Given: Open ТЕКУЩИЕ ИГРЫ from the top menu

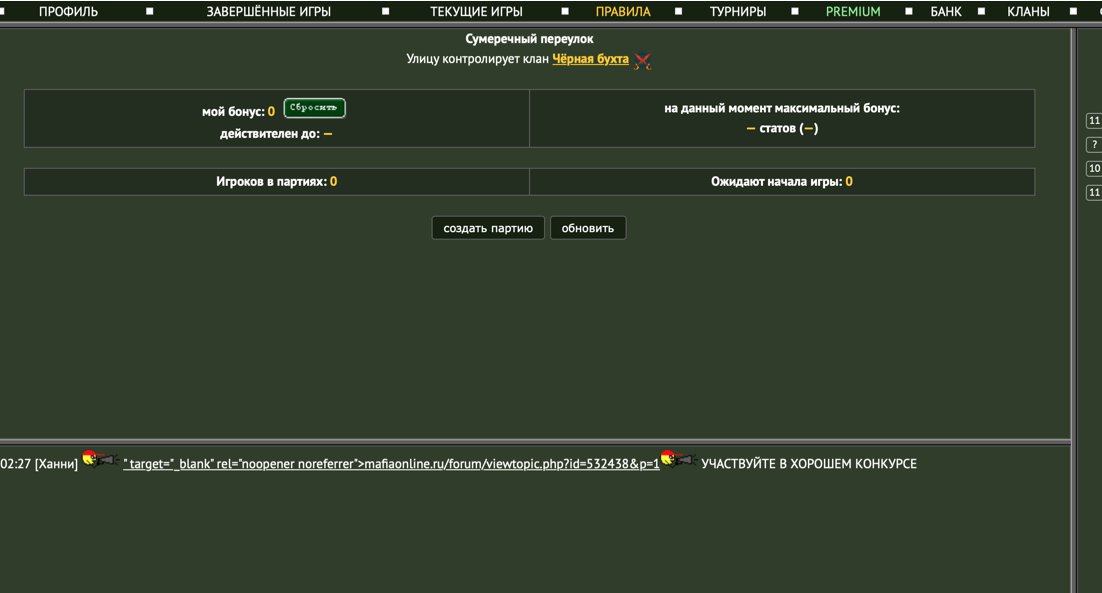Looking at the screenshot, I should coord(477,11).
